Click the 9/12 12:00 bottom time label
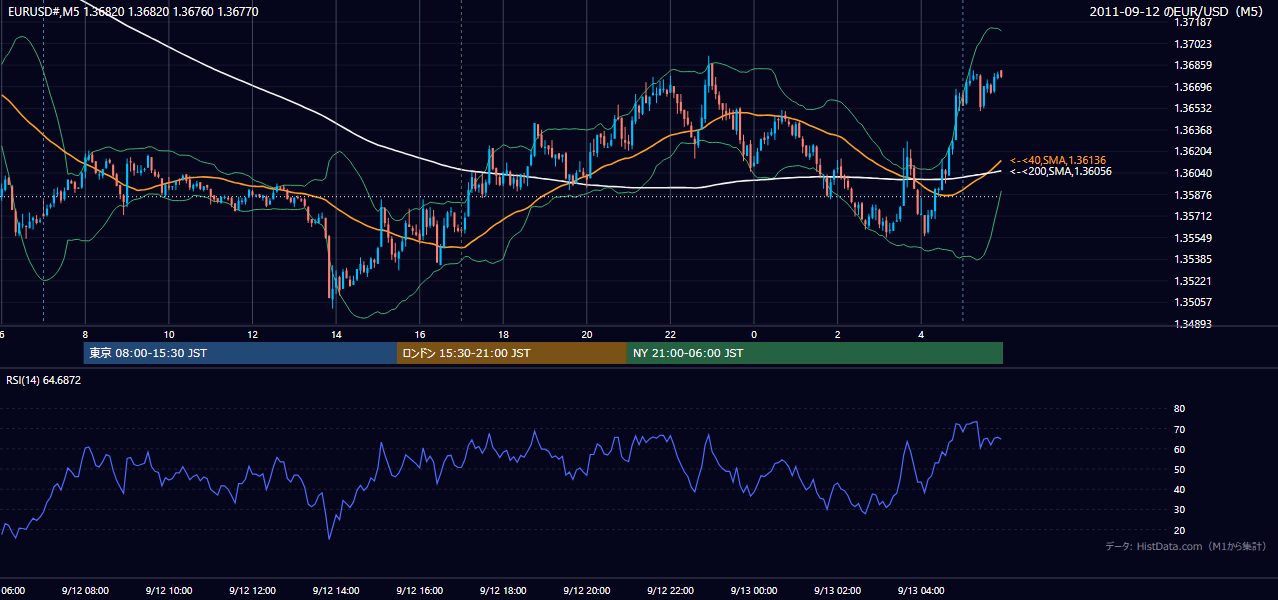The image size is (1278, 600). [x=252, y=591]
